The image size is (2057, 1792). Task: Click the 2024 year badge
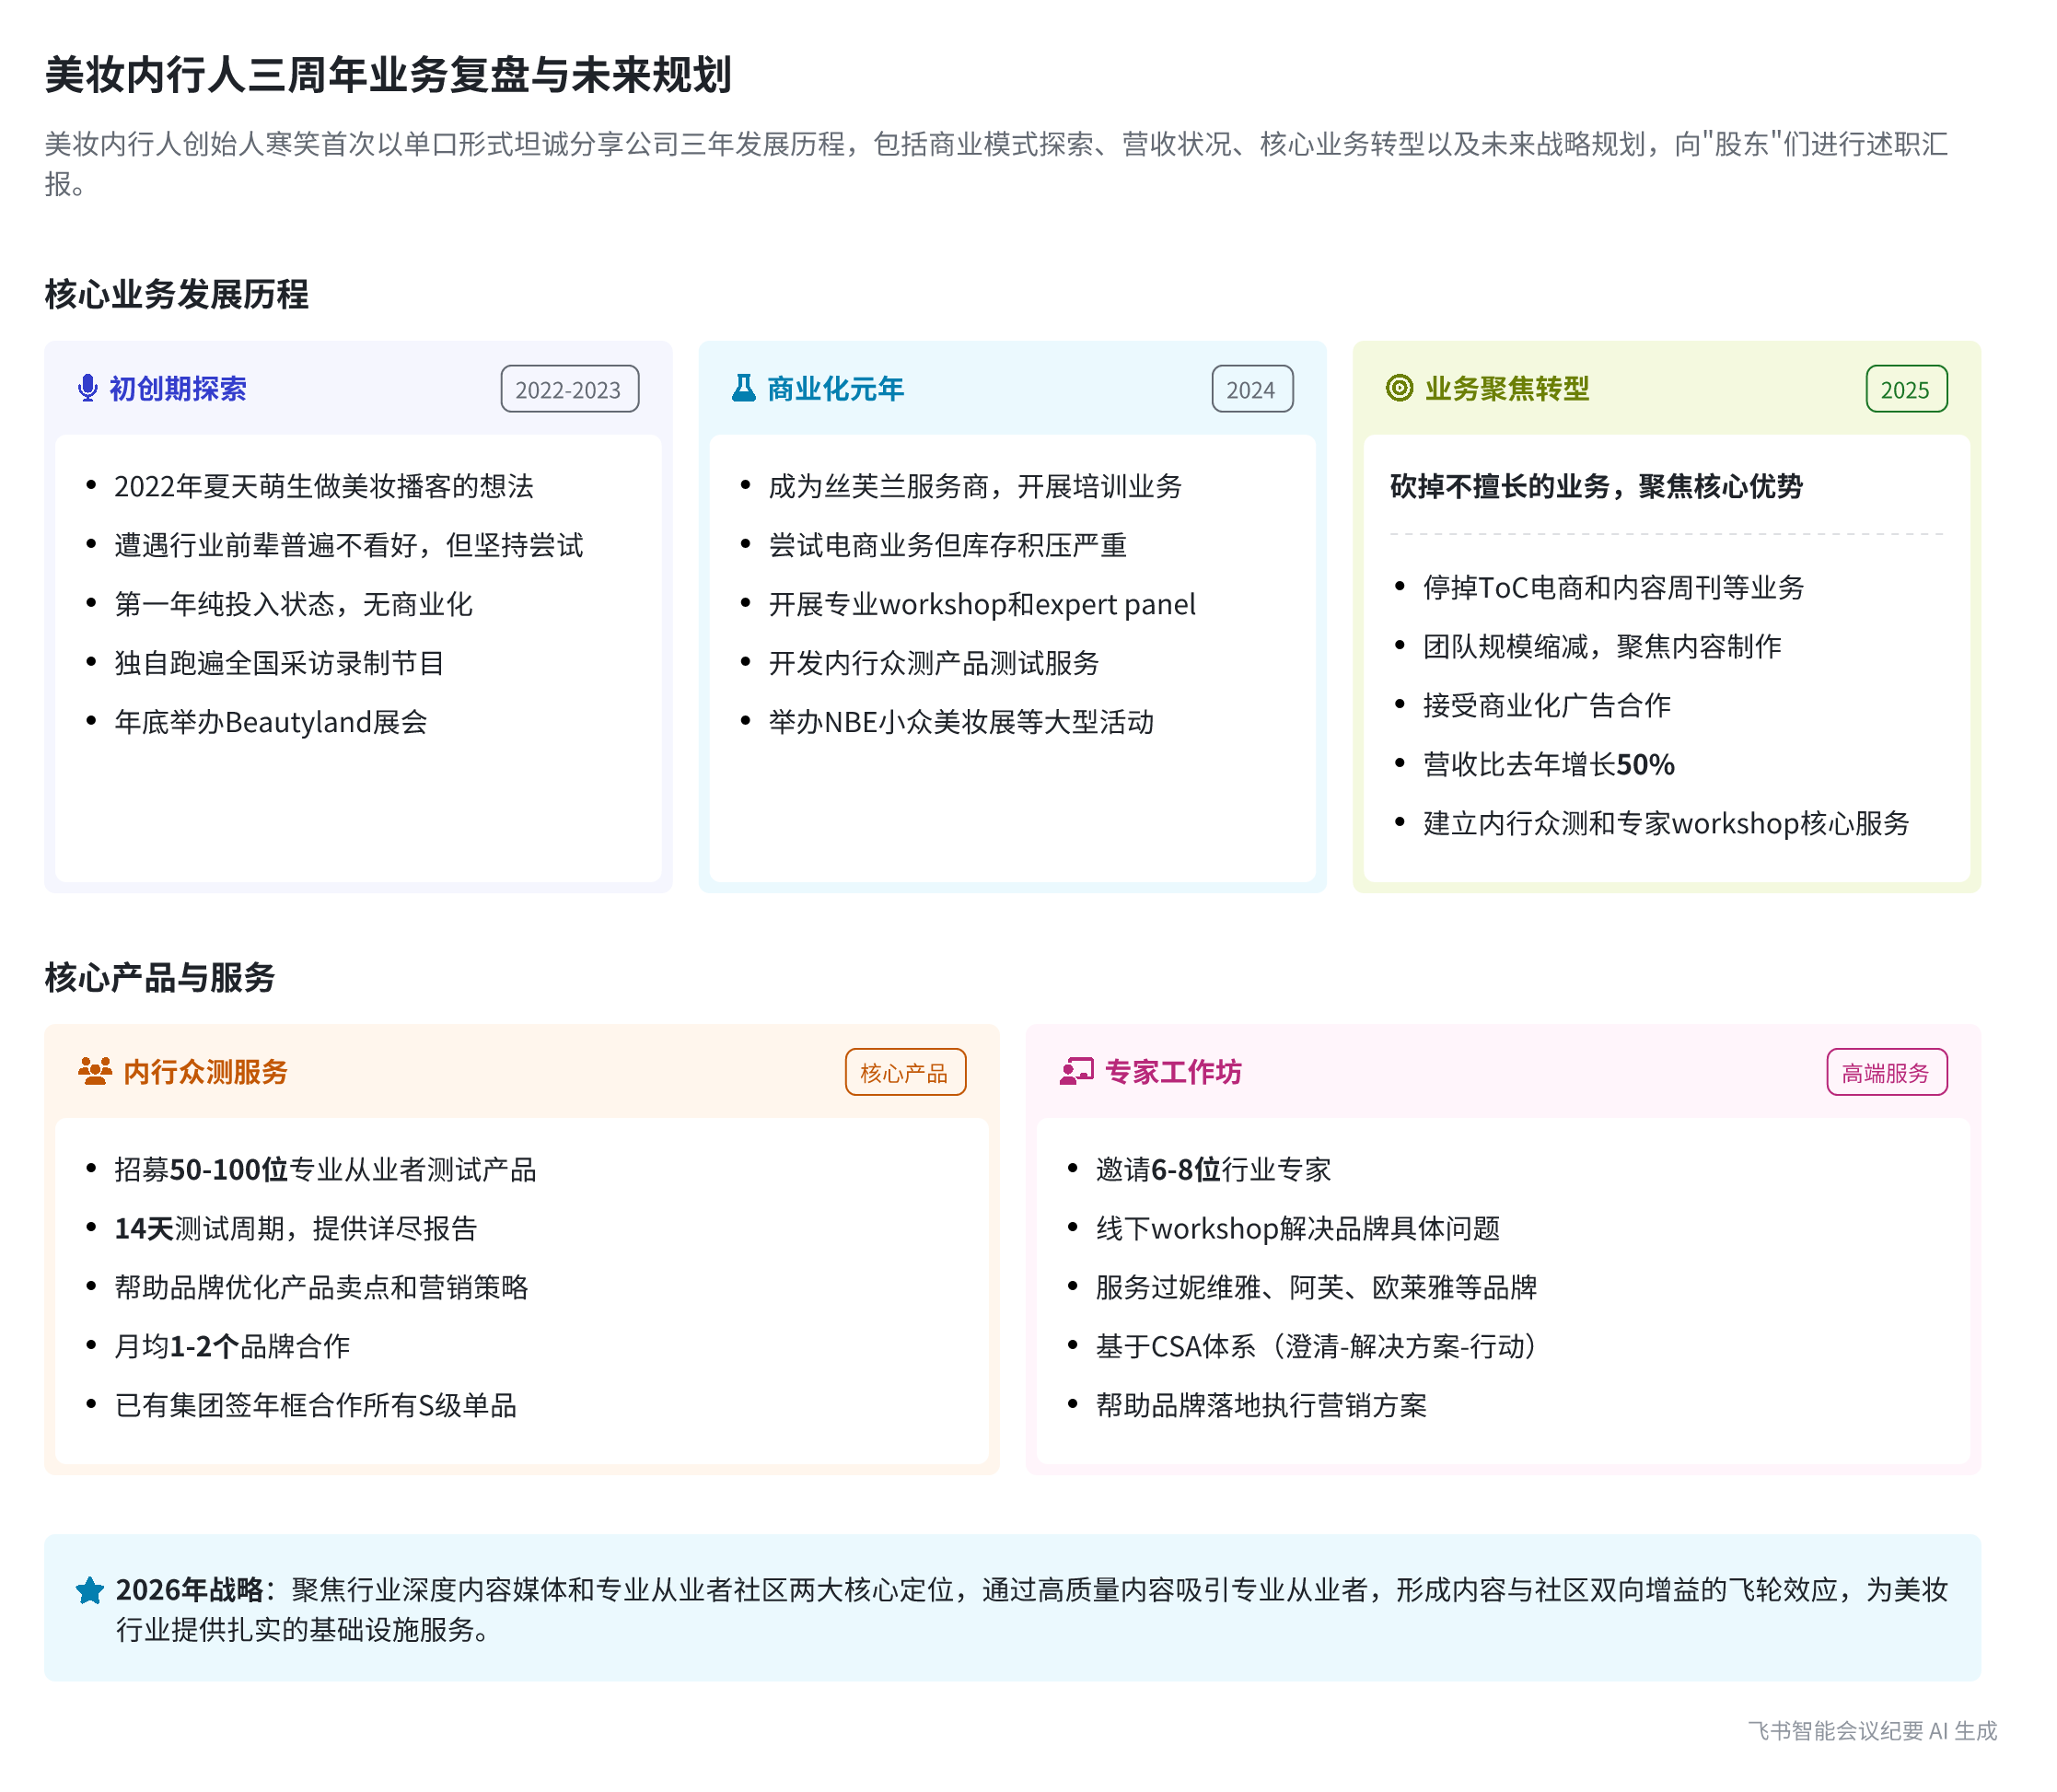tap(1252, 390)
